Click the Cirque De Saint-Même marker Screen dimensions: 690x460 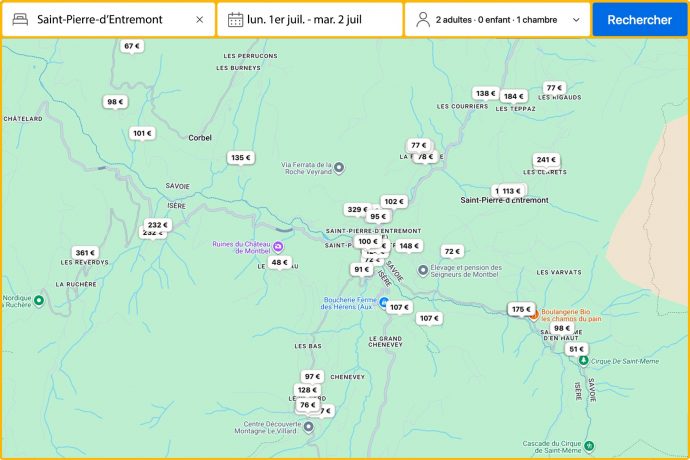click(x=583, y=360)
